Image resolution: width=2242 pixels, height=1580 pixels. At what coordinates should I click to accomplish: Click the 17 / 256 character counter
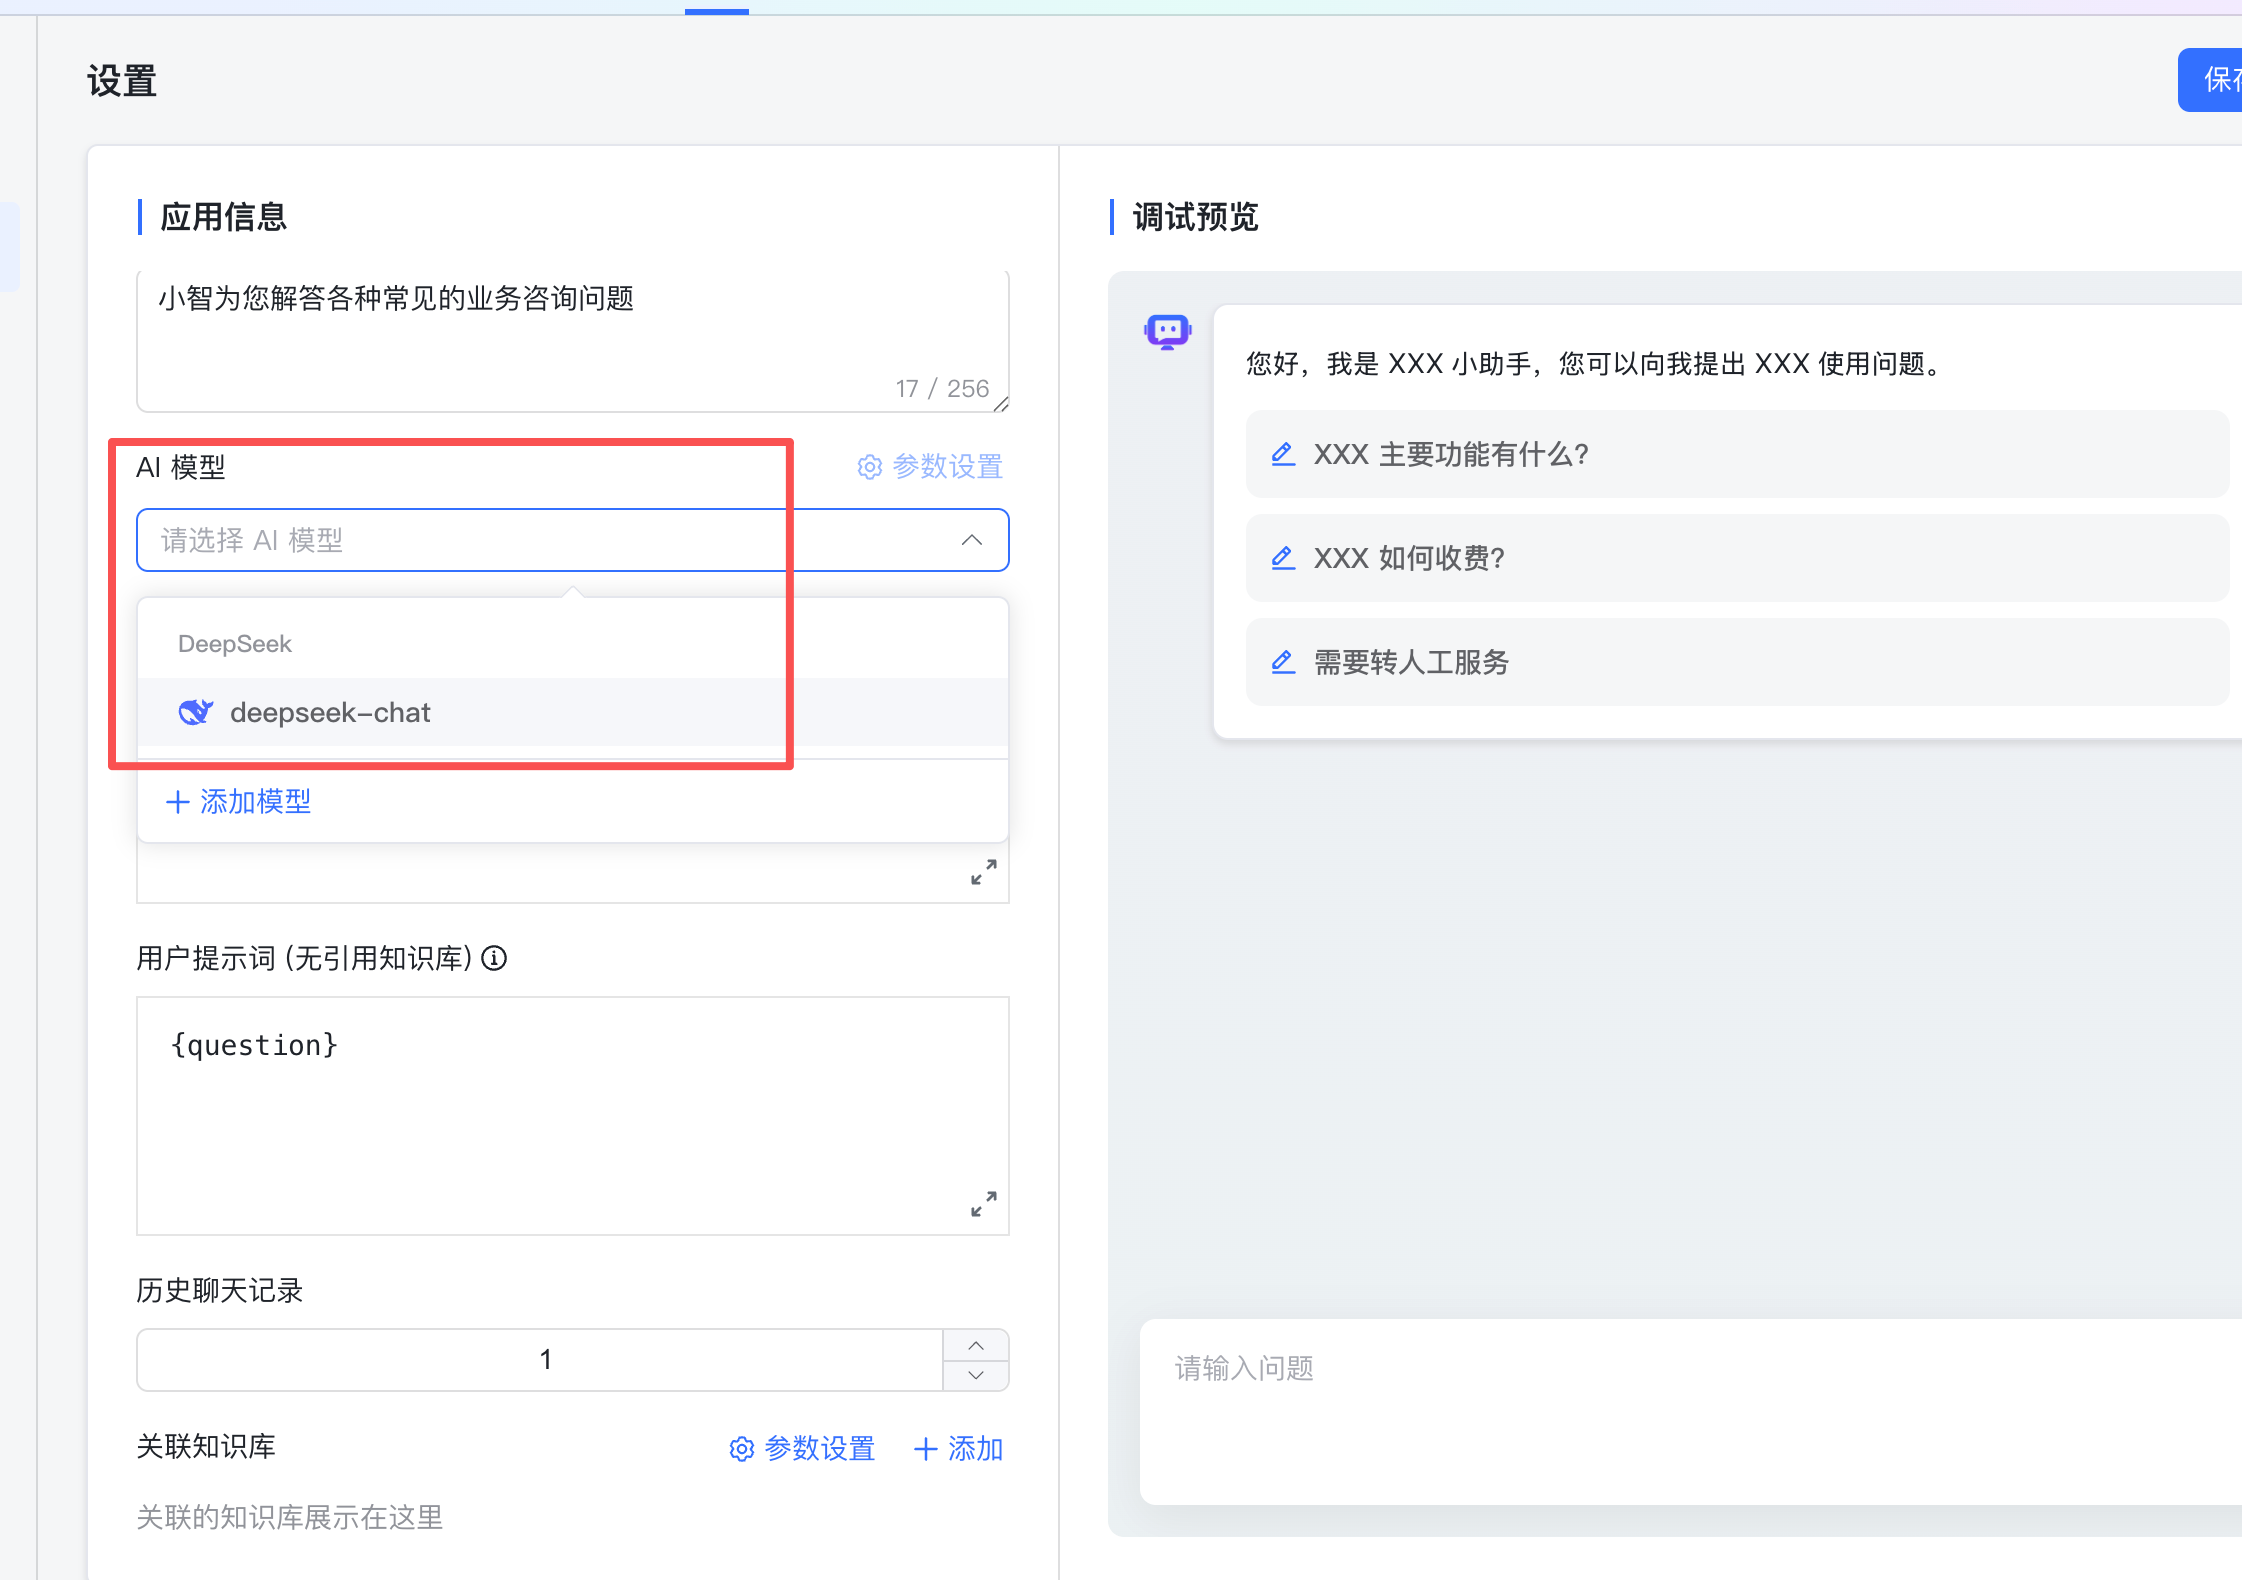pos(942,389)
